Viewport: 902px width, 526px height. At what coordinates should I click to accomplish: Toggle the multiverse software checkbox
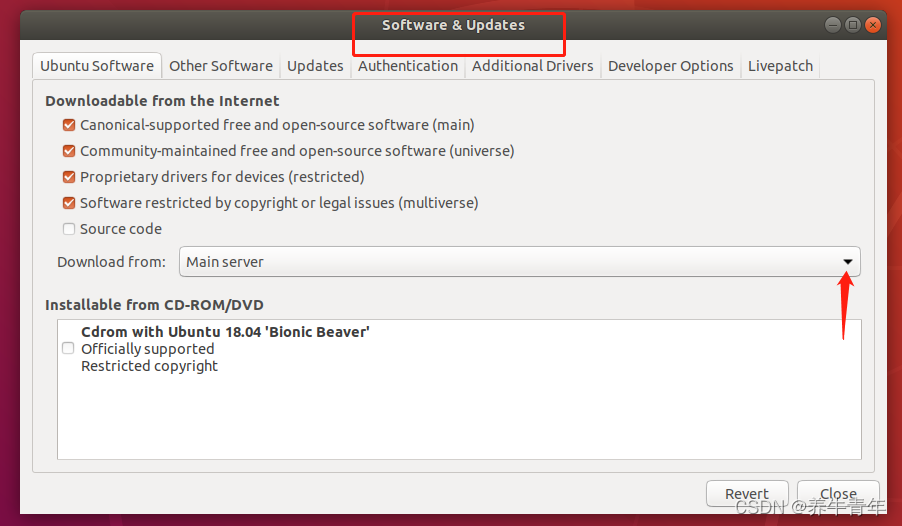[x=69, y=203]
